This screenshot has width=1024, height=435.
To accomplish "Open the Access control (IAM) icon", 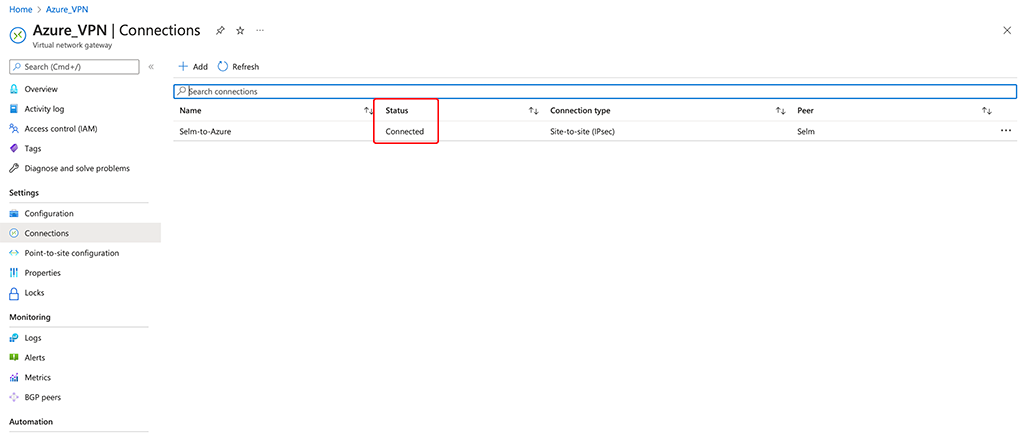I will [14, 129].
